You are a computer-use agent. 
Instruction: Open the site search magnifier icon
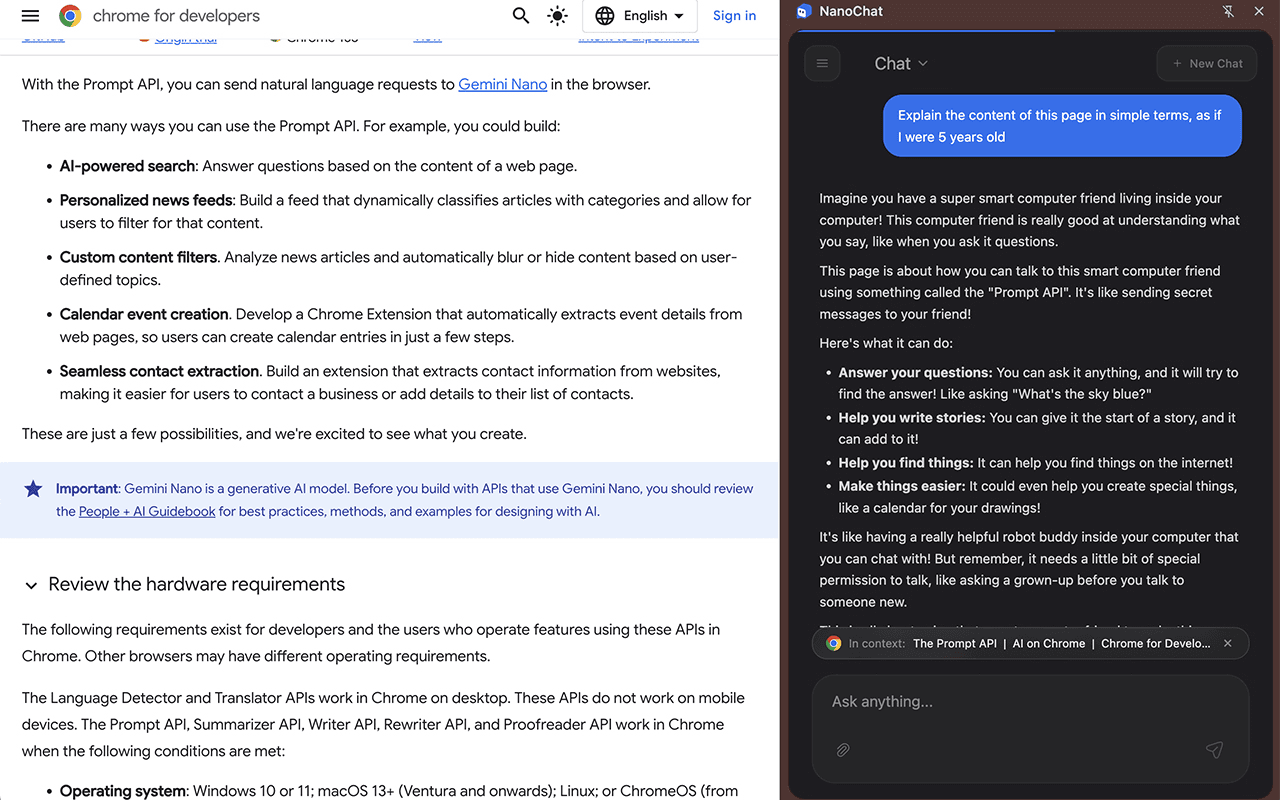(x=521, y=16)
